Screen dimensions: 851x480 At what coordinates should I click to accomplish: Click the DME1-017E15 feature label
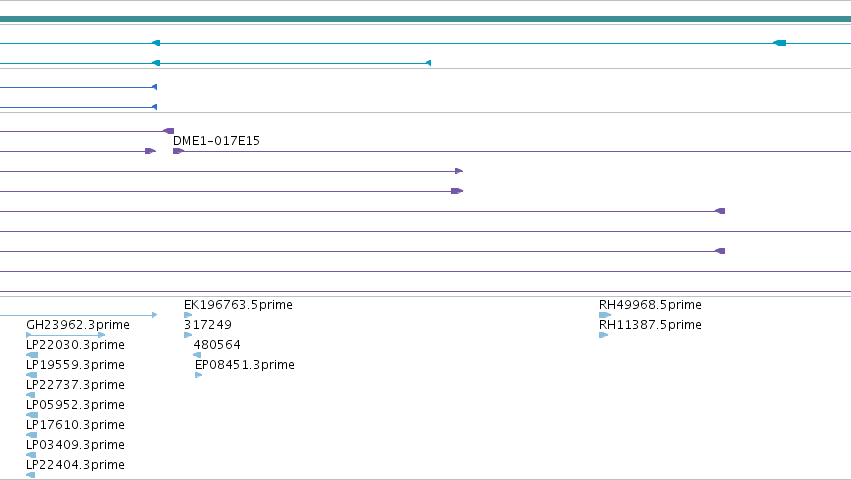pos(216,141)
